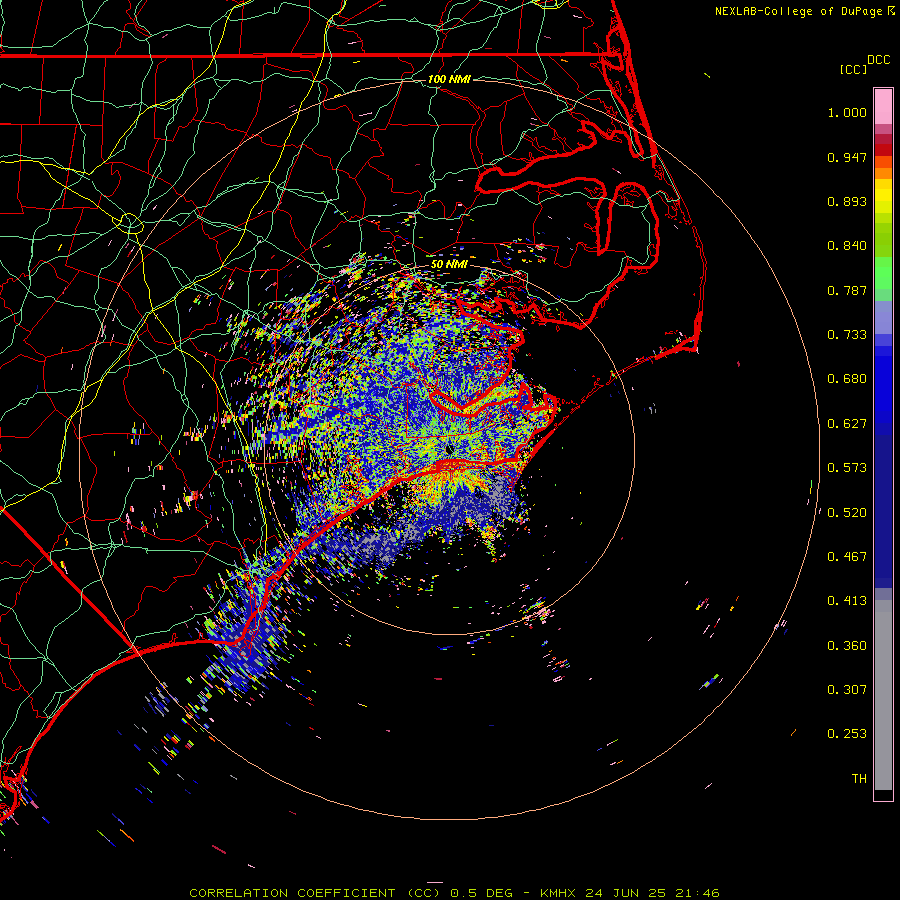Image resolution: width=900 pixels, height=900 pixels.
Task: Select the 0.787 legend value
Action: (x=847, y=290)
